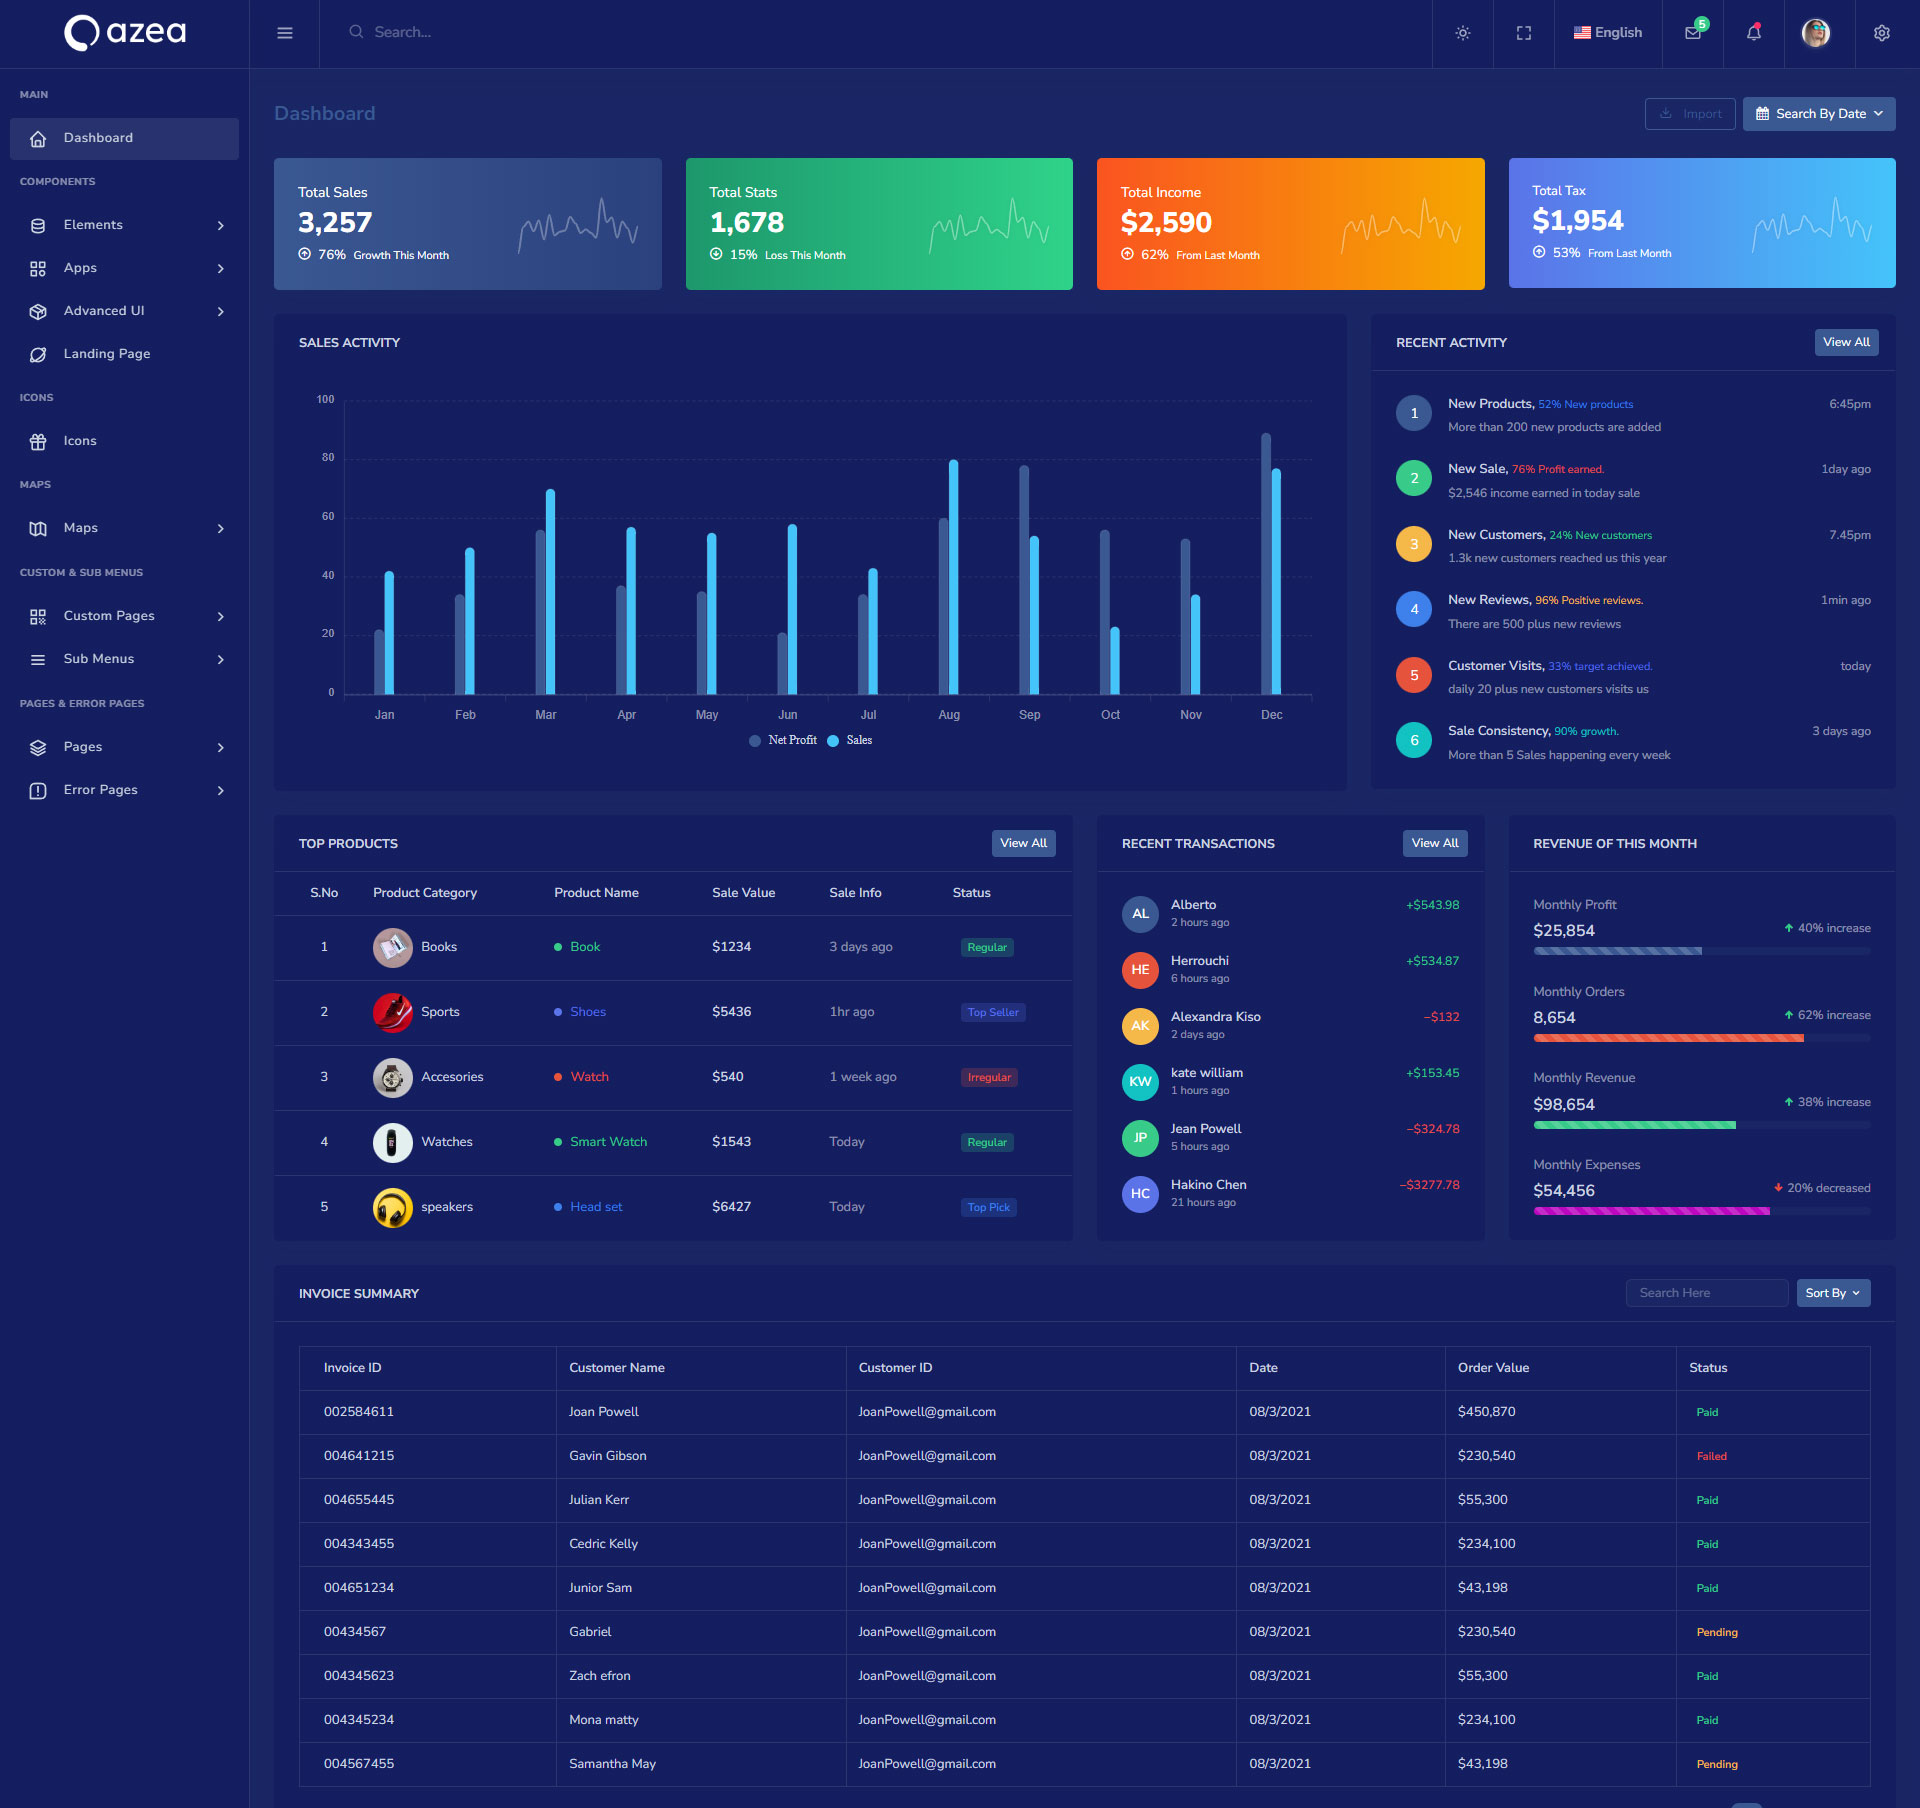The image size is (1920, 1808).
Task: Open the mail messages envelope icon
Action: click(1692, 33)
